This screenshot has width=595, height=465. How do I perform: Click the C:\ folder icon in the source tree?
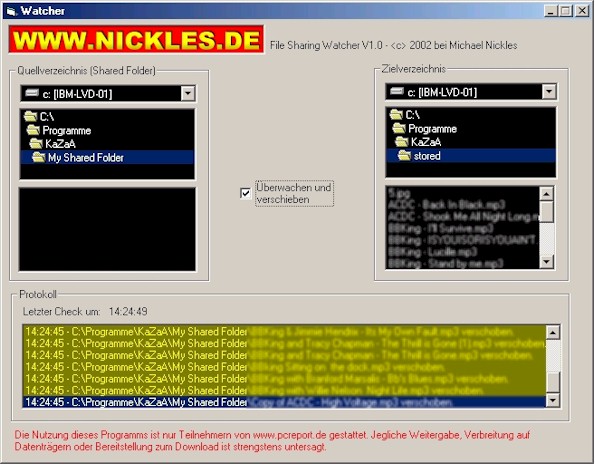30,116
